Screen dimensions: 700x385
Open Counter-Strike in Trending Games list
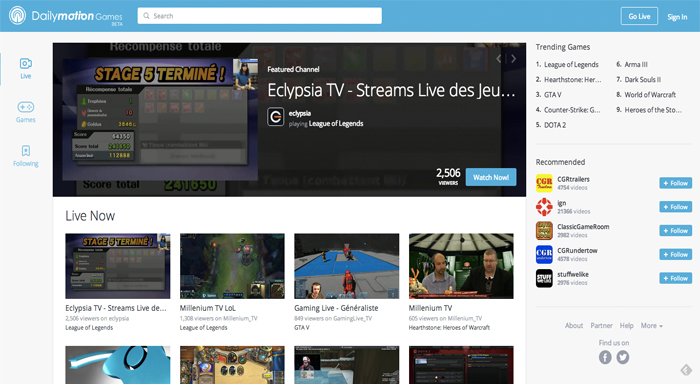click(572, 110)
